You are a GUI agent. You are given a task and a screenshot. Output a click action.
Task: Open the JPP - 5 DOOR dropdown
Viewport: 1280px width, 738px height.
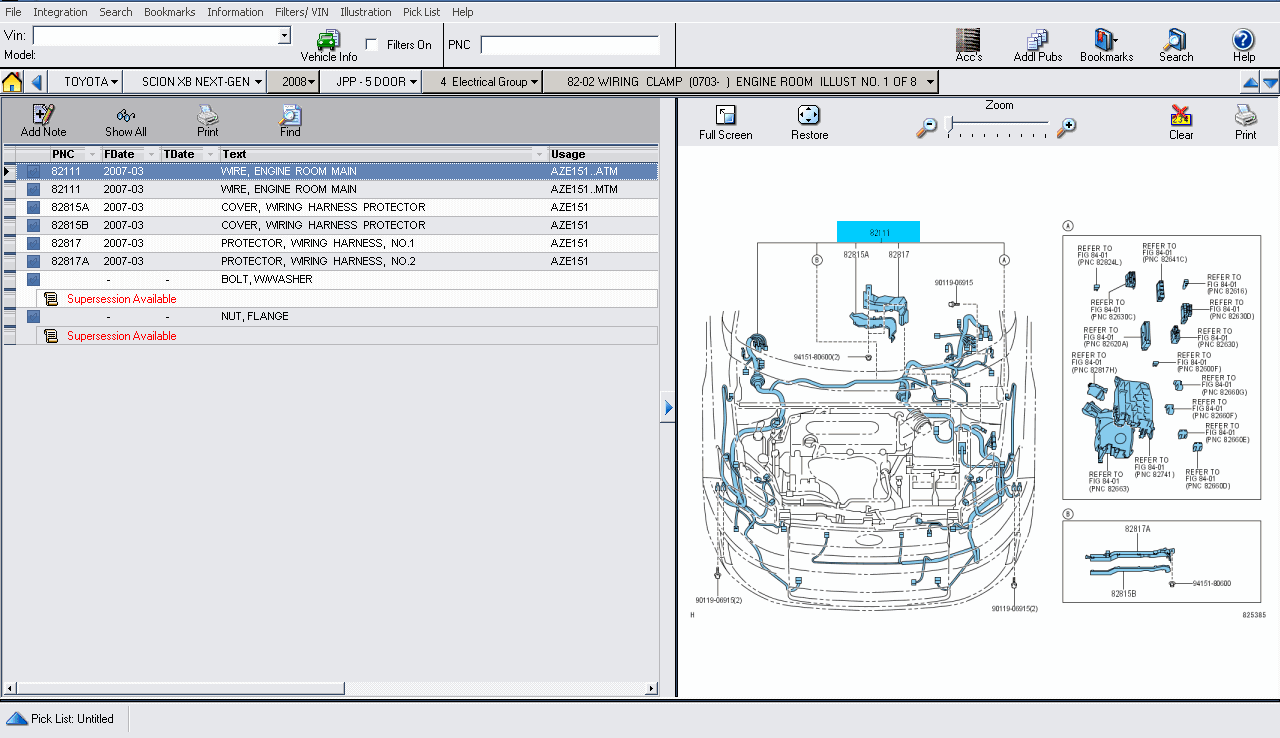coord(371,82)
